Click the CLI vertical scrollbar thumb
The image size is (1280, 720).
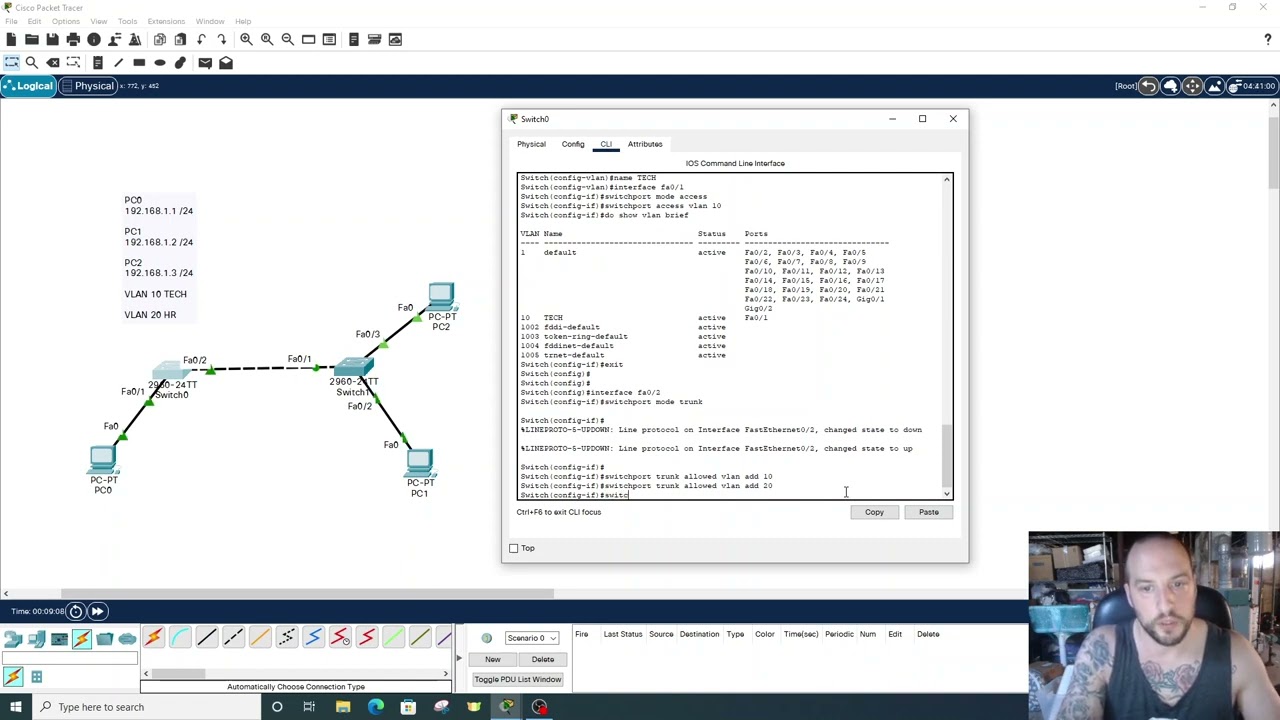point(947,453)
